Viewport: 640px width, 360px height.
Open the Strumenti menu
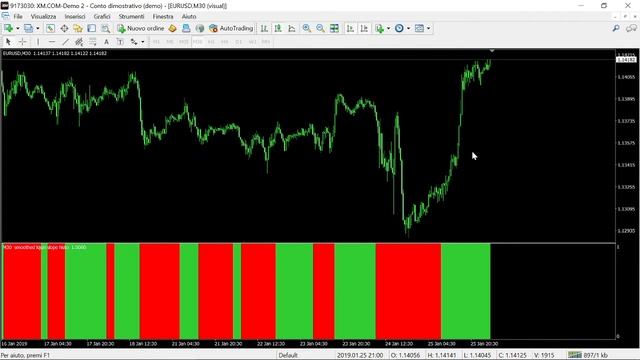(x=131, y=16)
